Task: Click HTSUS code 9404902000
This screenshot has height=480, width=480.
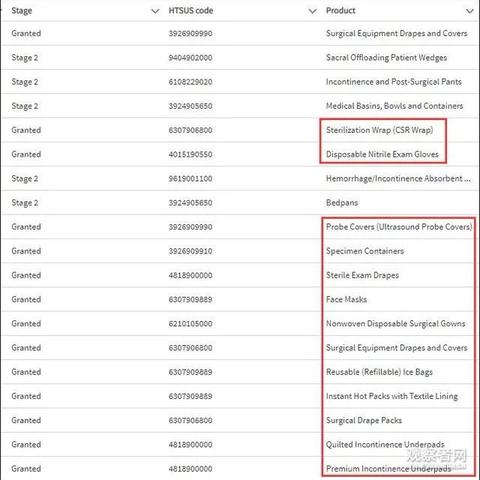Action: pos(190,58)
